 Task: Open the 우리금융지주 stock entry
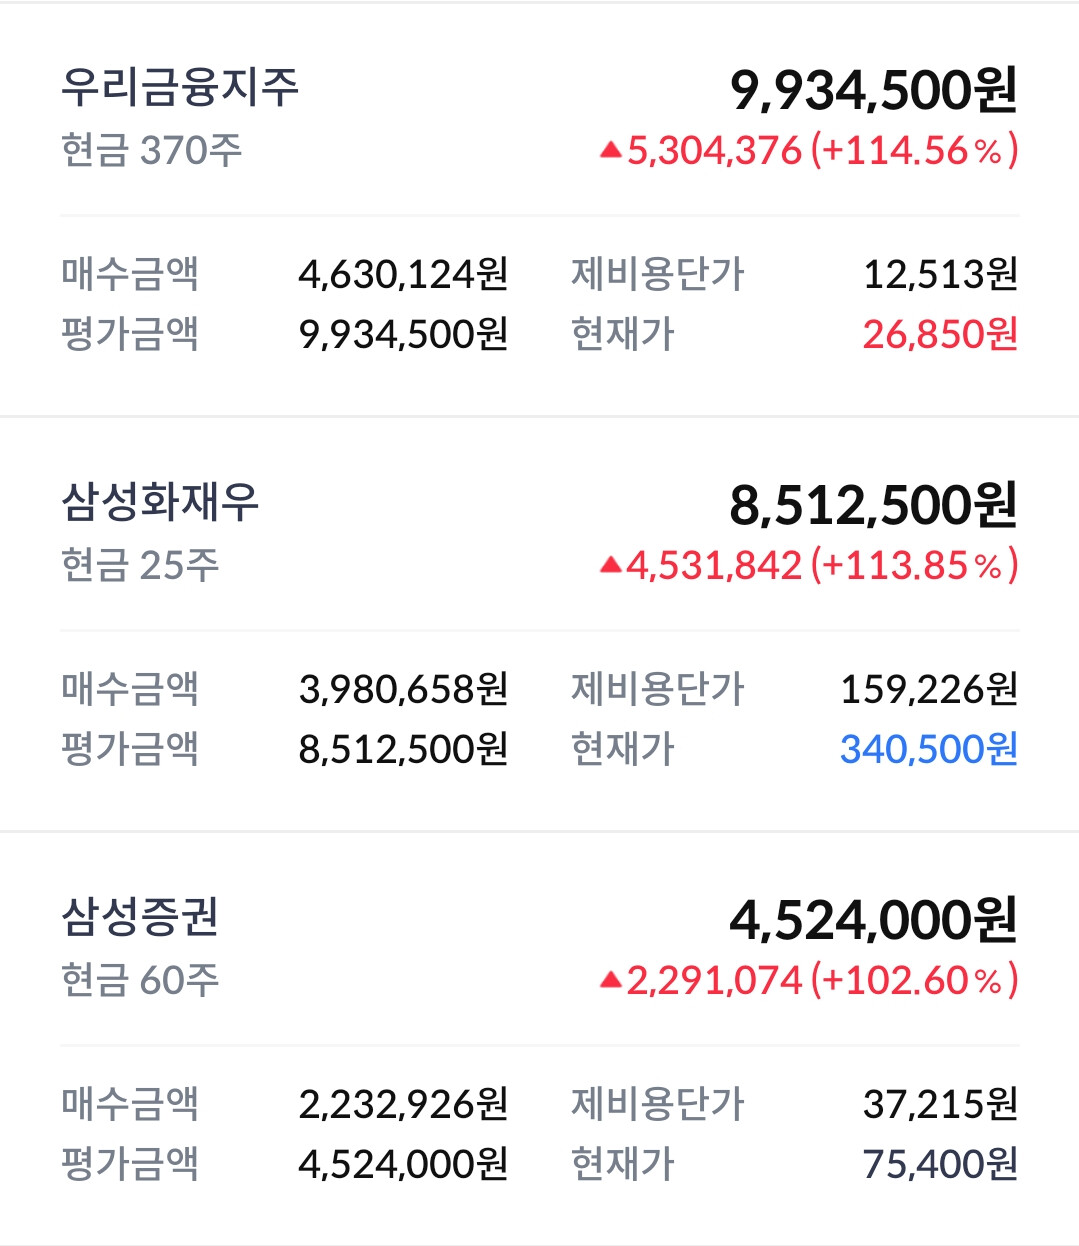point(180,88)
